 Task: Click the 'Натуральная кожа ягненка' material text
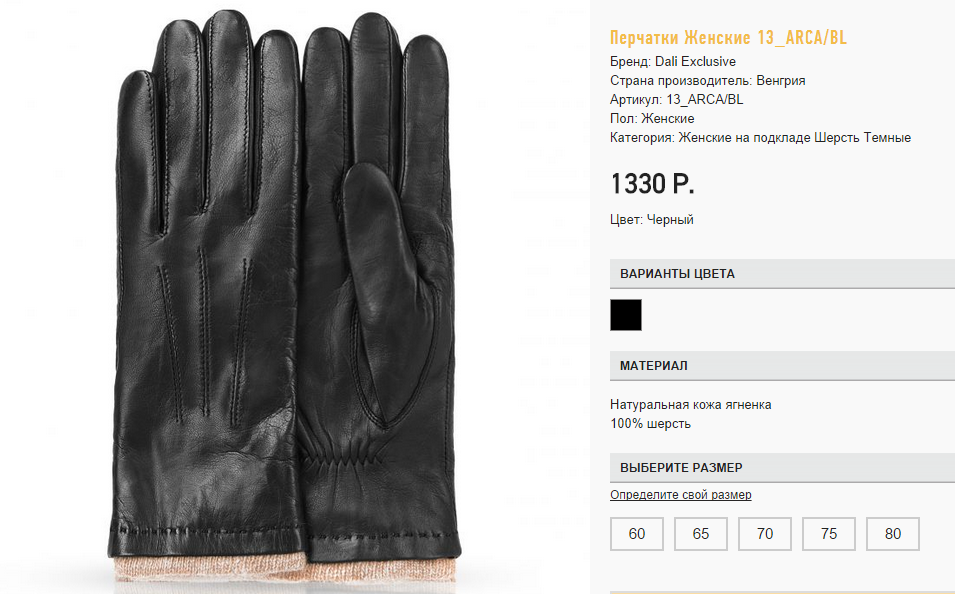click(690, 405)
